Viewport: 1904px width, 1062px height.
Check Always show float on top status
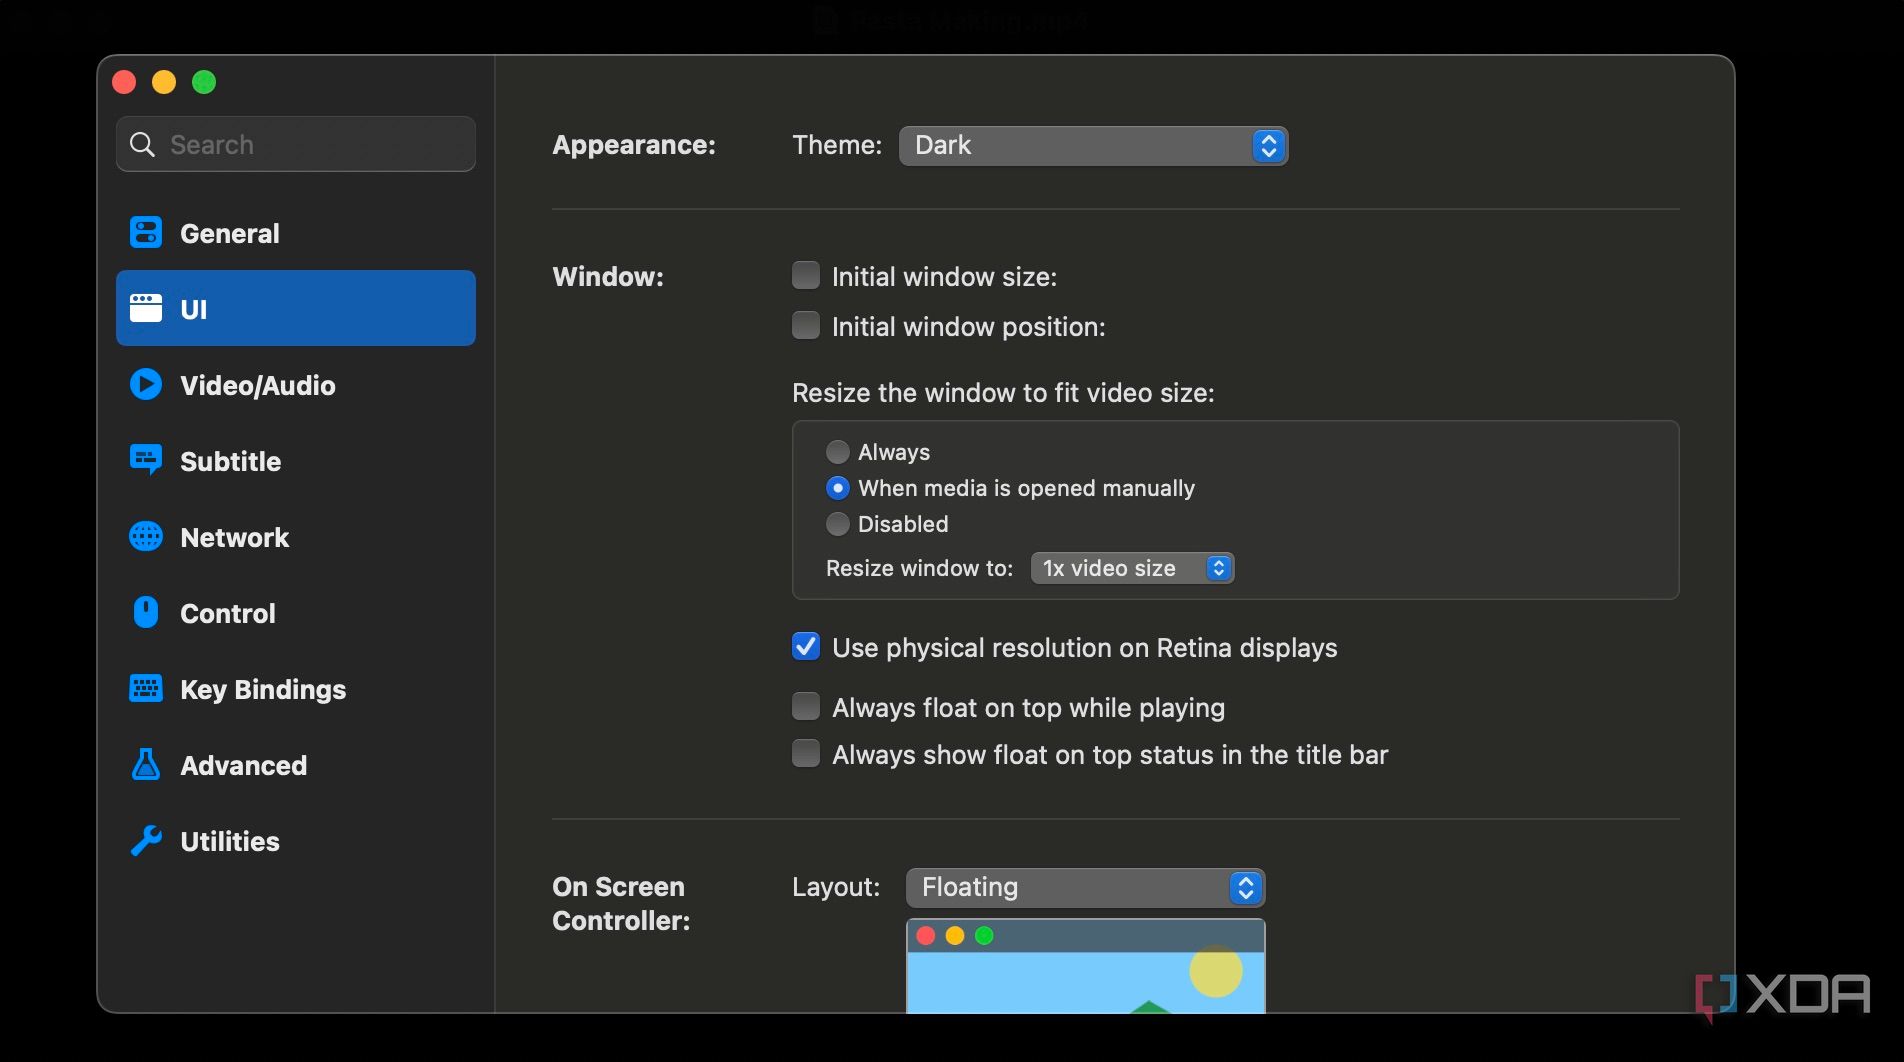[x=806, y=753]
